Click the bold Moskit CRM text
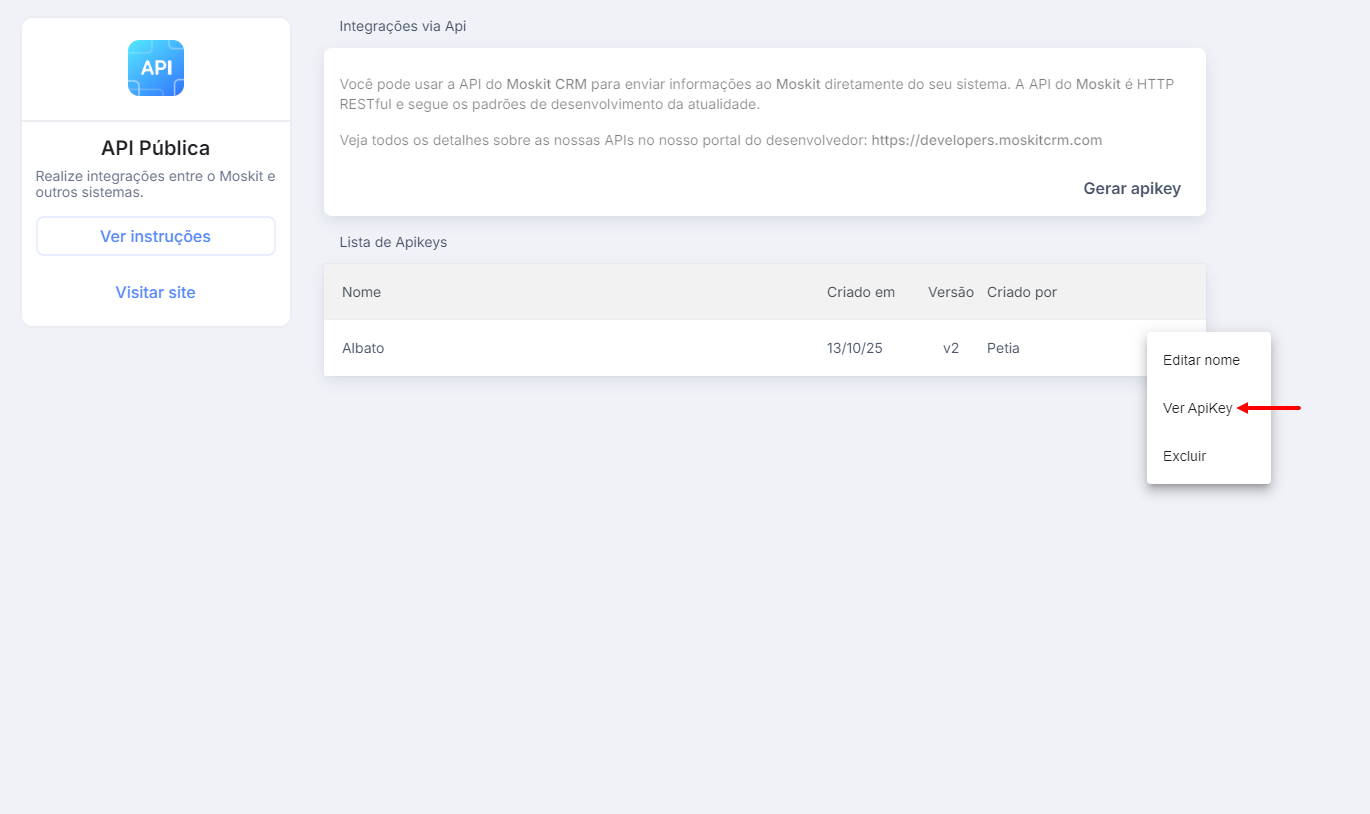Viewport: 1370px width, 814px height. [546, 84]
